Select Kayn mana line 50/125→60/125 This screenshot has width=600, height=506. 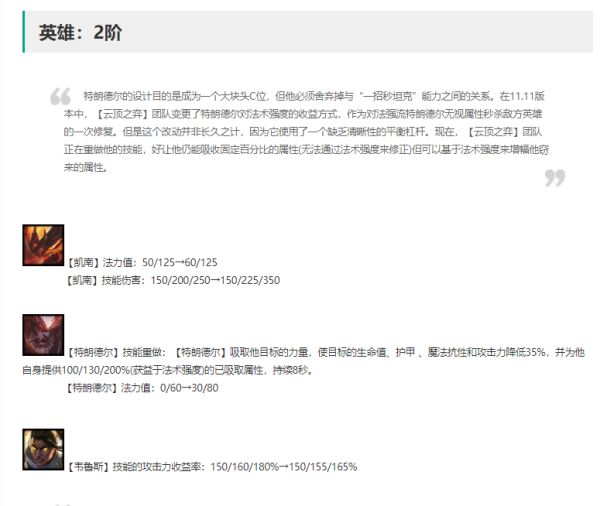click(142, 262)
